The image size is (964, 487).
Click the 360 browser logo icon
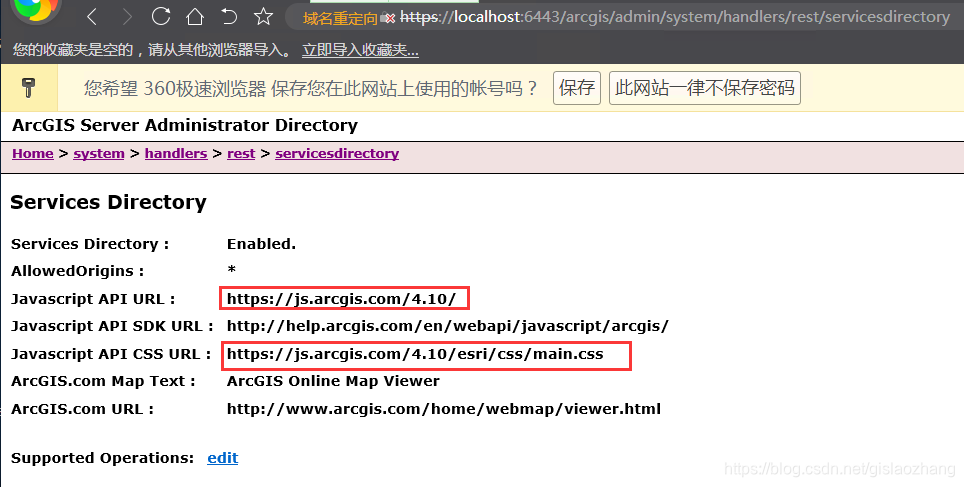coord(37,9)
